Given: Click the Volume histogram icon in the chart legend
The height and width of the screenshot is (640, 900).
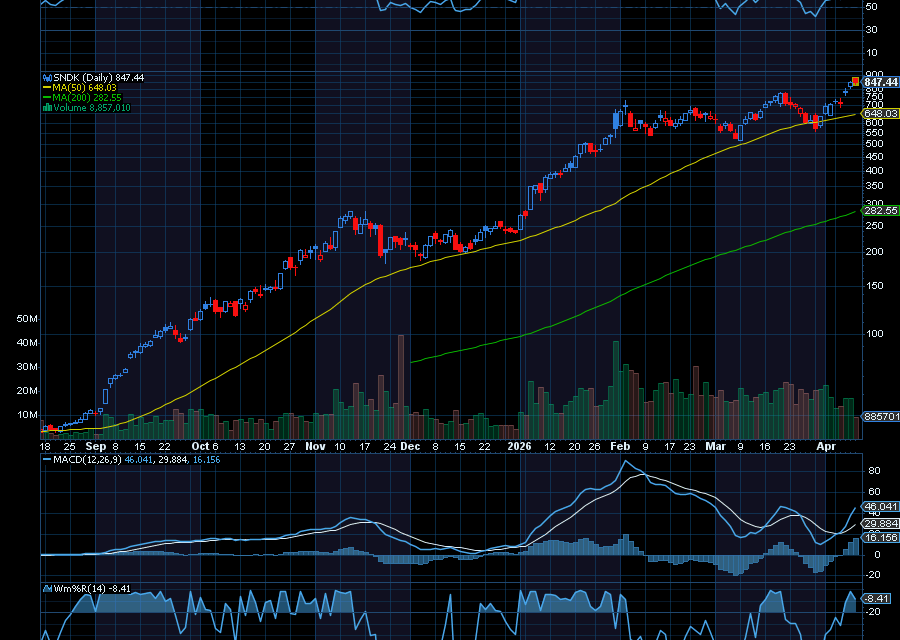Looking at the screenshot, I should (46, 105).
